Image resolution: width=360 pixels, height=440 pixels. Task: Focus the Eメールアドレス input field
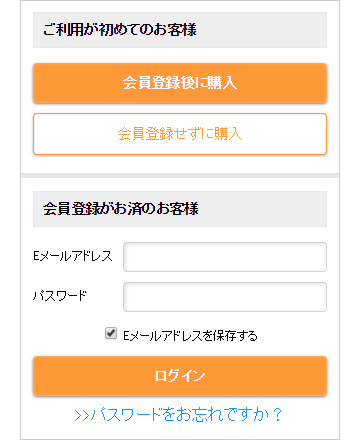225,257
